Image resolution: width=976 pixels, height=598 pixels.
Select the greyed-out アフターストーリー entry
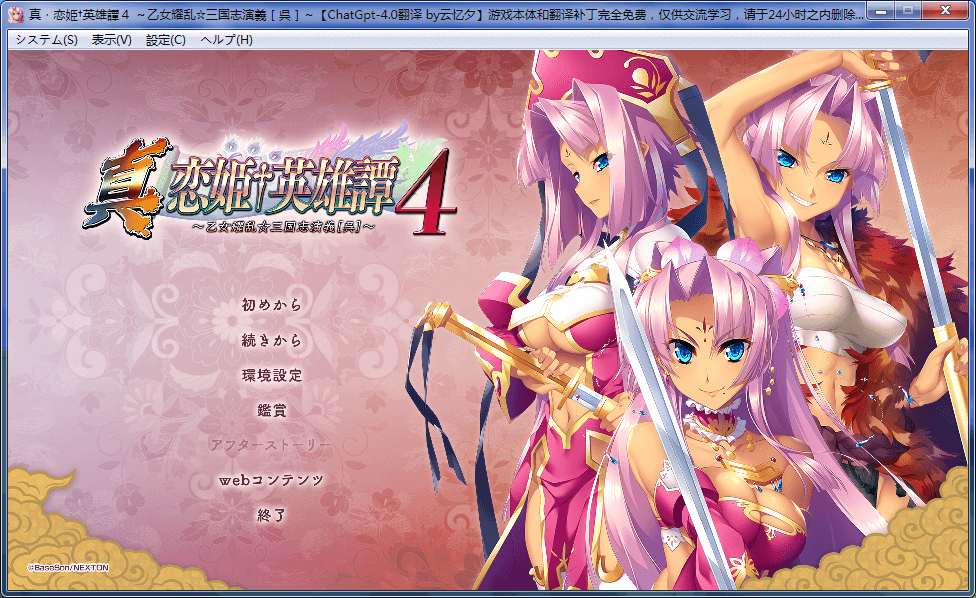[271, 445]
